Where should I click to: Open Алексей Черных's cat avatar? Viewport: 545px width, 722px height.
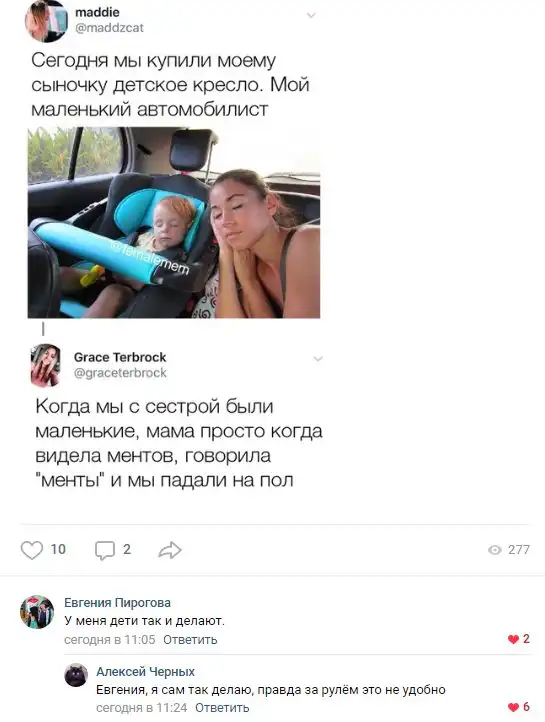[76, 675]
